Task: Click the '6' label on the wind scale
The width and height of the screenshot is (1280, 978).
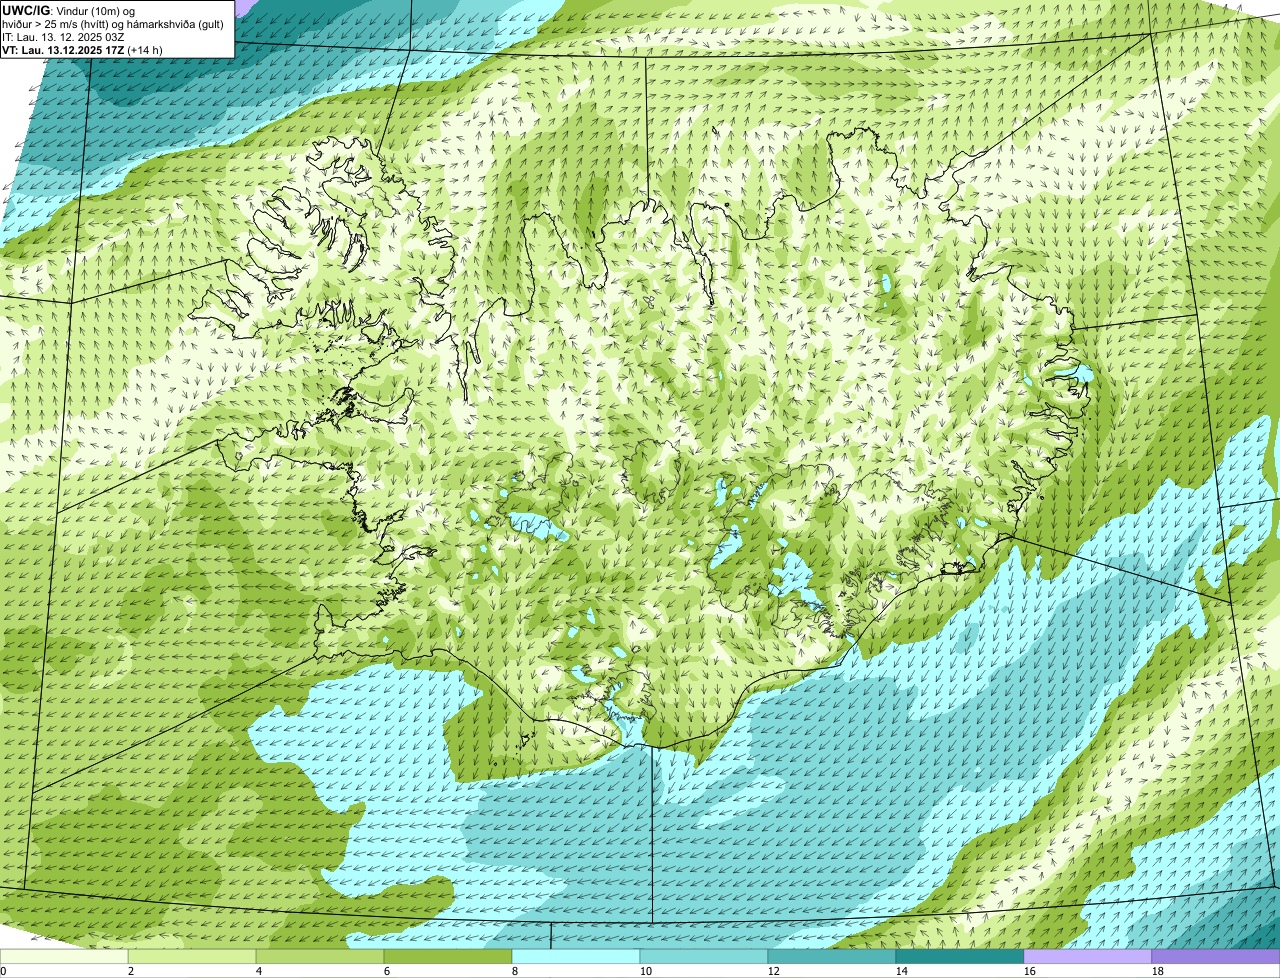Action: [x=387, y=971]
